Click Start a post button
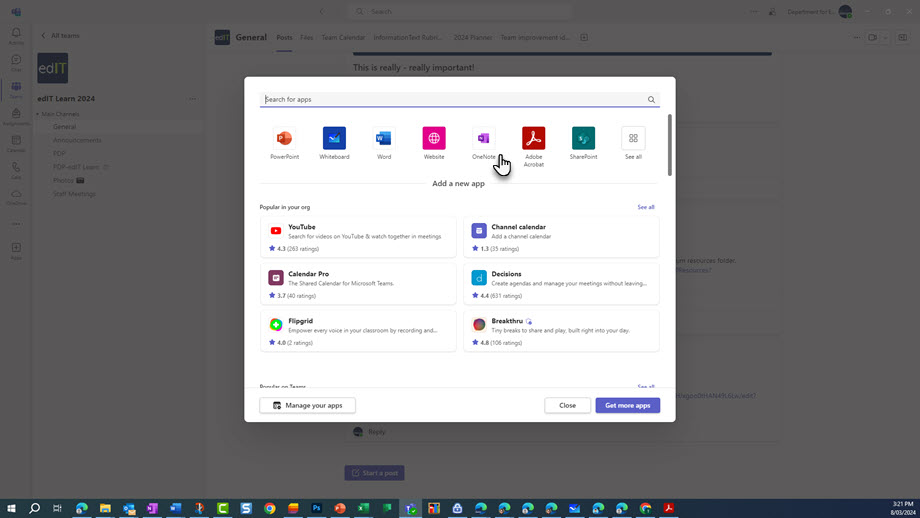The image size is (920, 518). (x=374, y=473)
